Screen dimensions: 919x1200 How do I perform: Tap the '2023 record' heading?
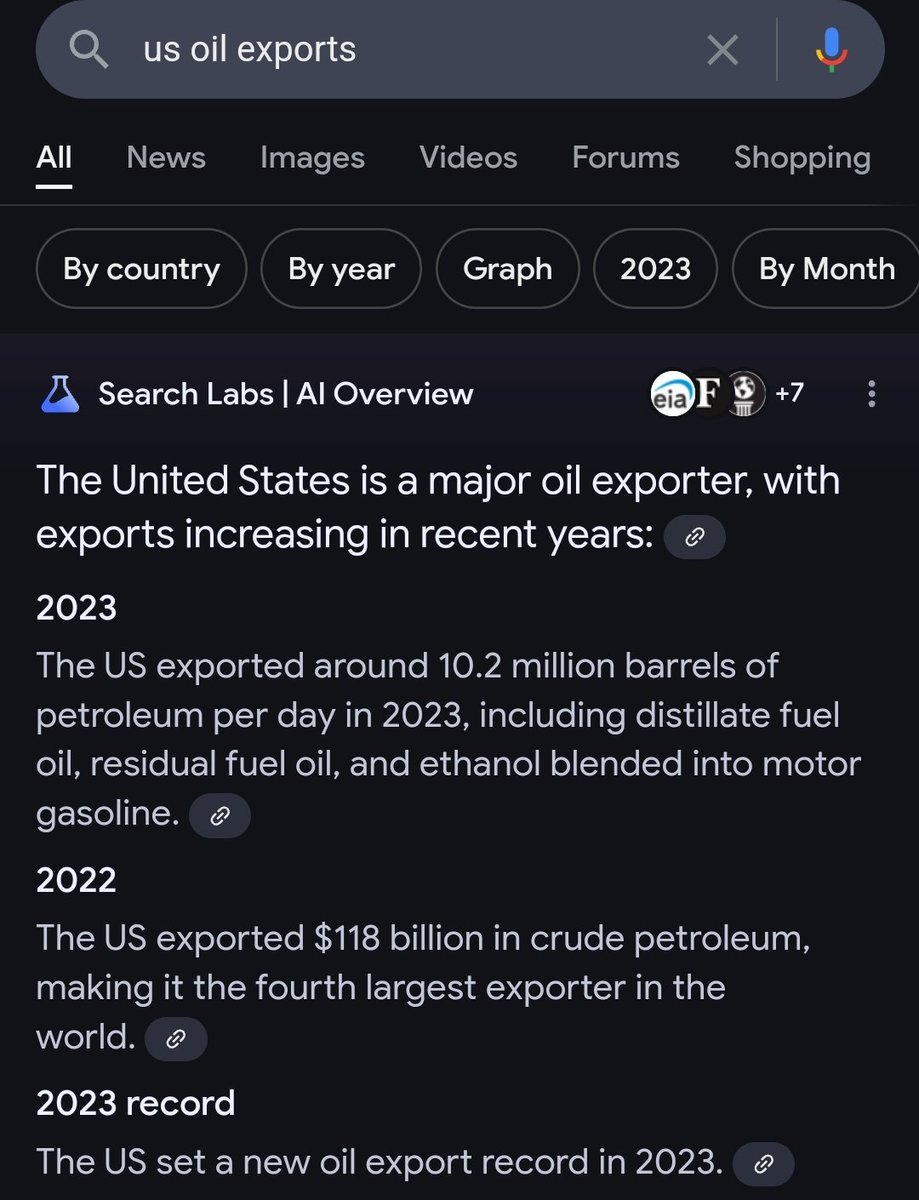click(x=136, y=1103)
